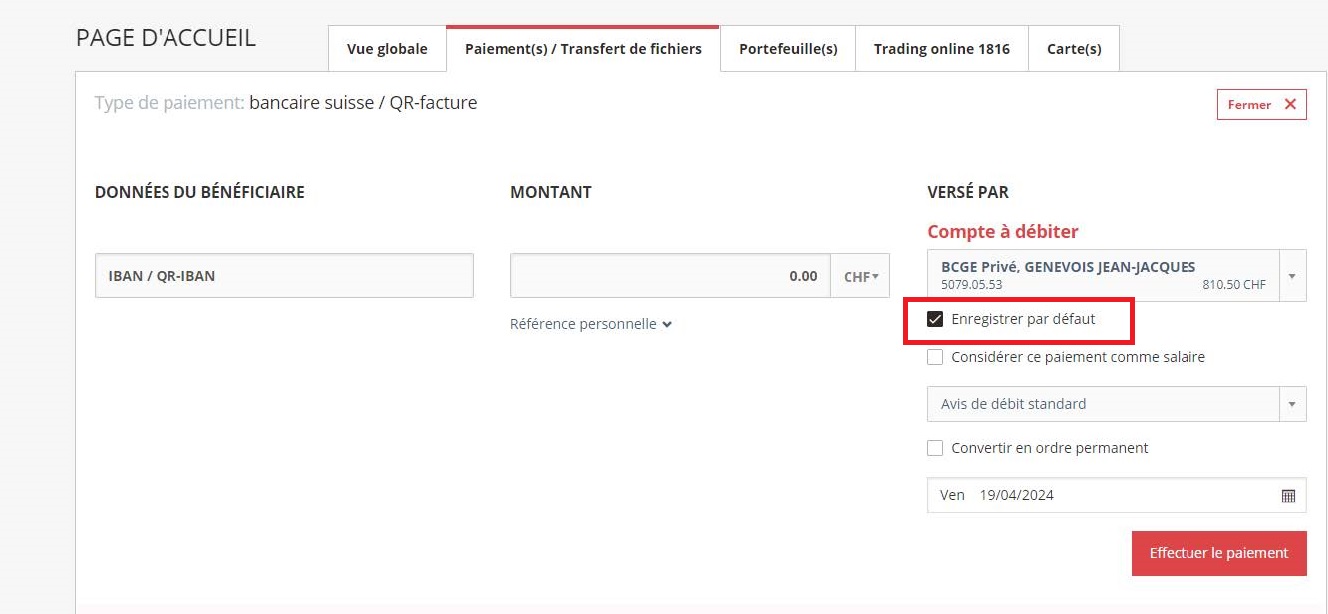Screen dimensions: 1328x614
Task: Open the BCGE Privé account selector
Action: (1117, 276)
